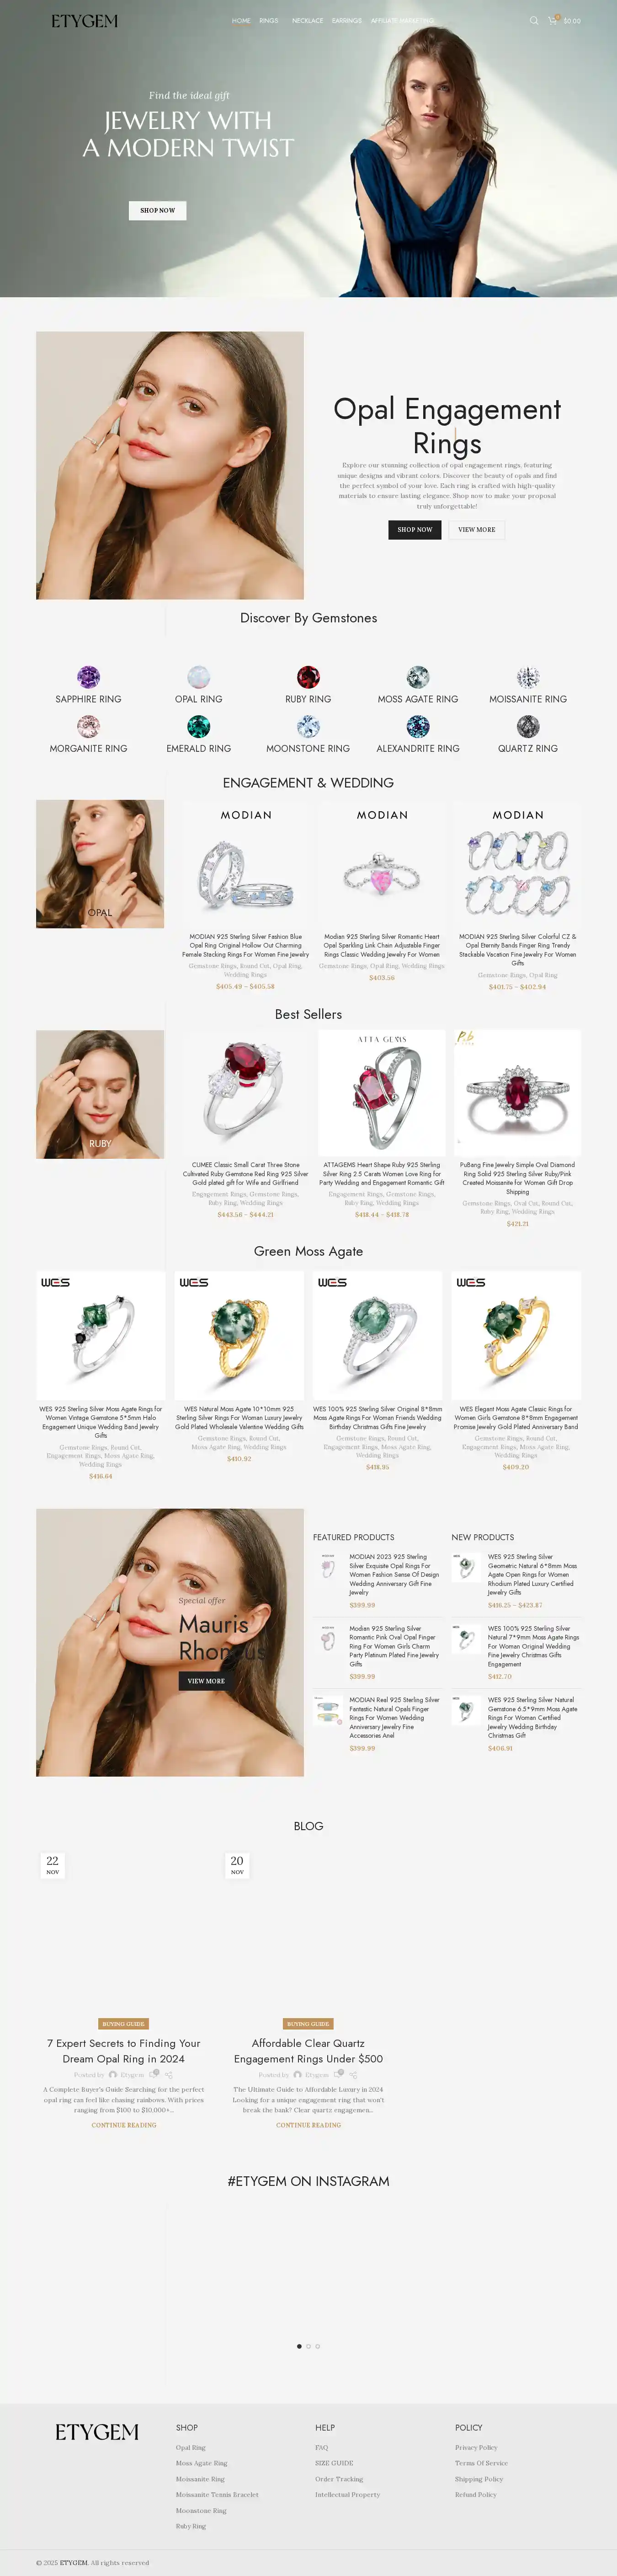Click the SHOP NOW hero button

tap(158, 211)
